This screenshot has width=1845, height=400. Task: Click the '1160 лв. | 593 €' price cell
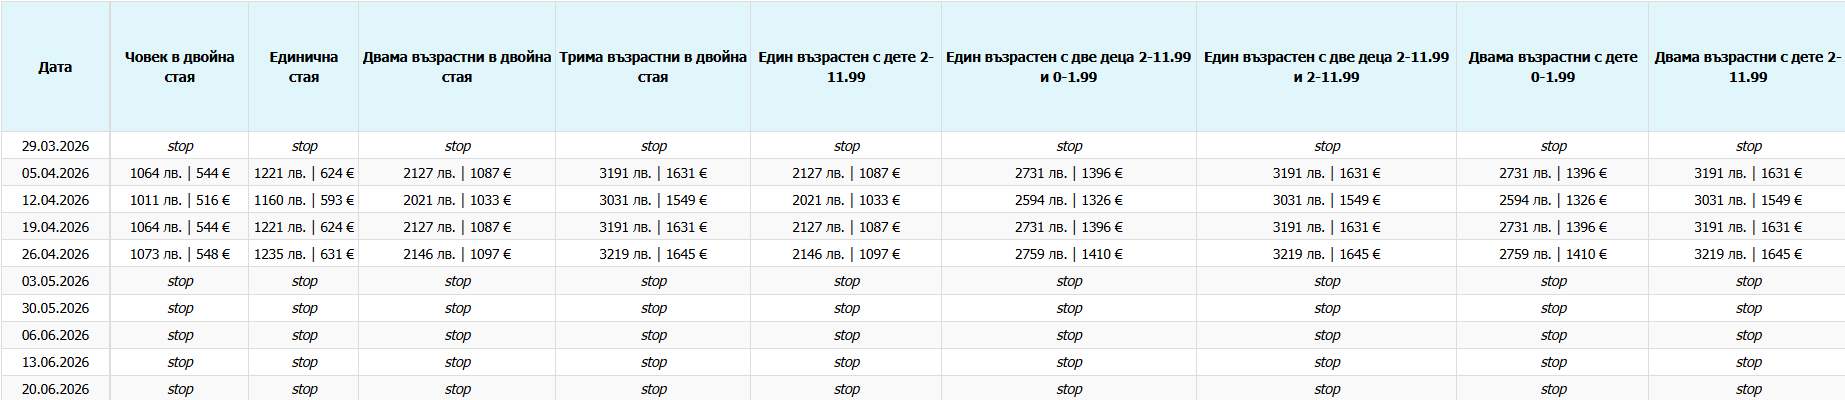pyautogui.click(x=304, y=200)
